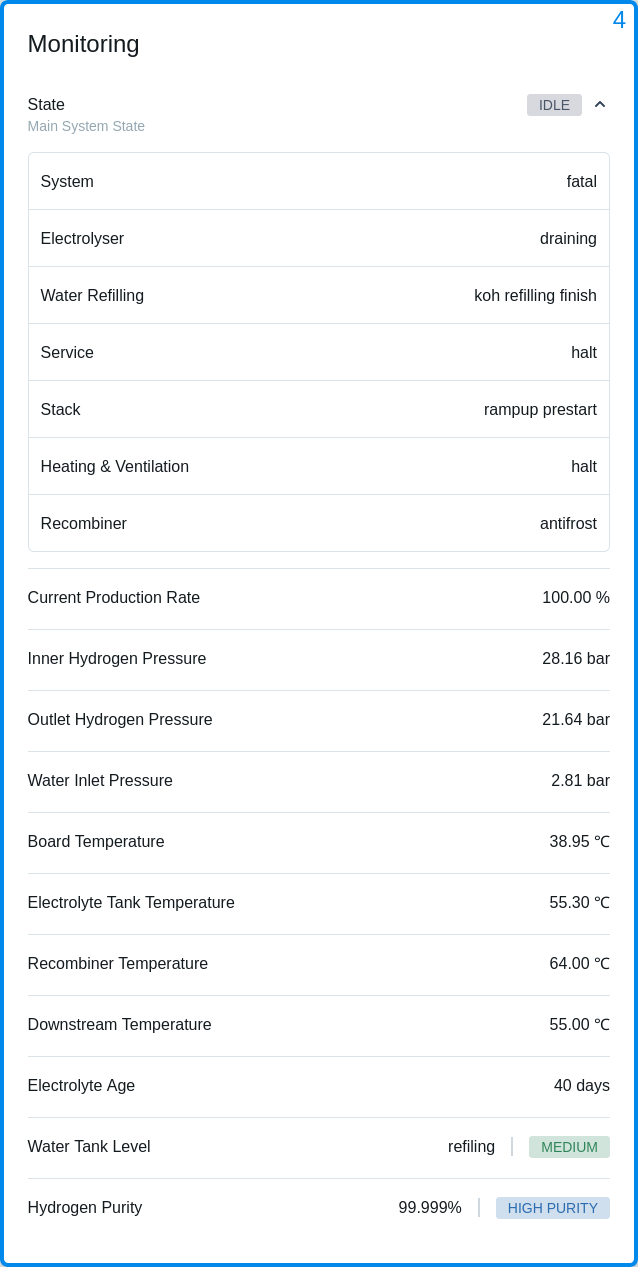The image size is (638, 1267).
Task: Select the Stack rampup prestart row
Action: click(318, 409)
